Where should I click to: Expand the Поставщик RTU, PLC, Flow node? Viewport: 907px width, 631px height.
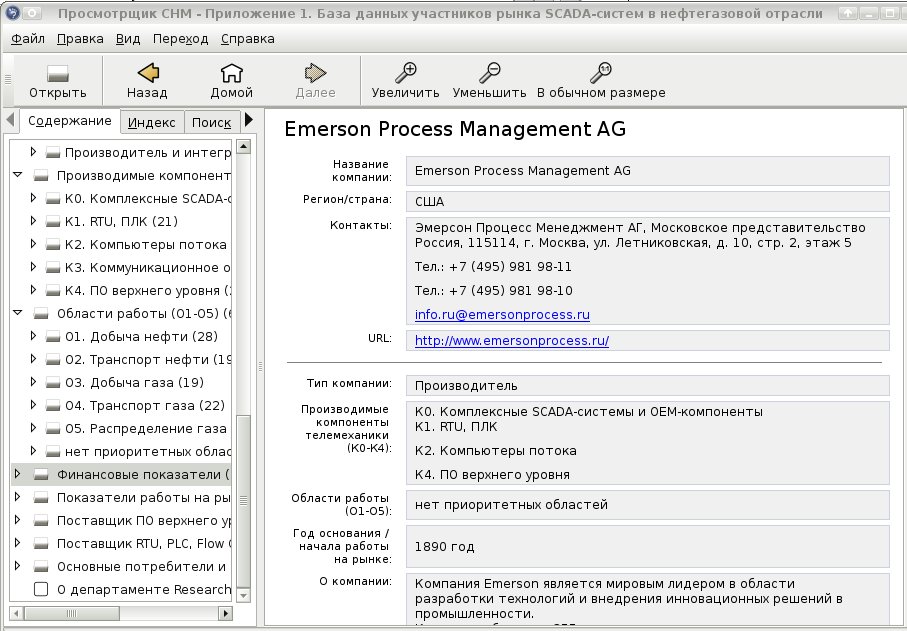17,543
